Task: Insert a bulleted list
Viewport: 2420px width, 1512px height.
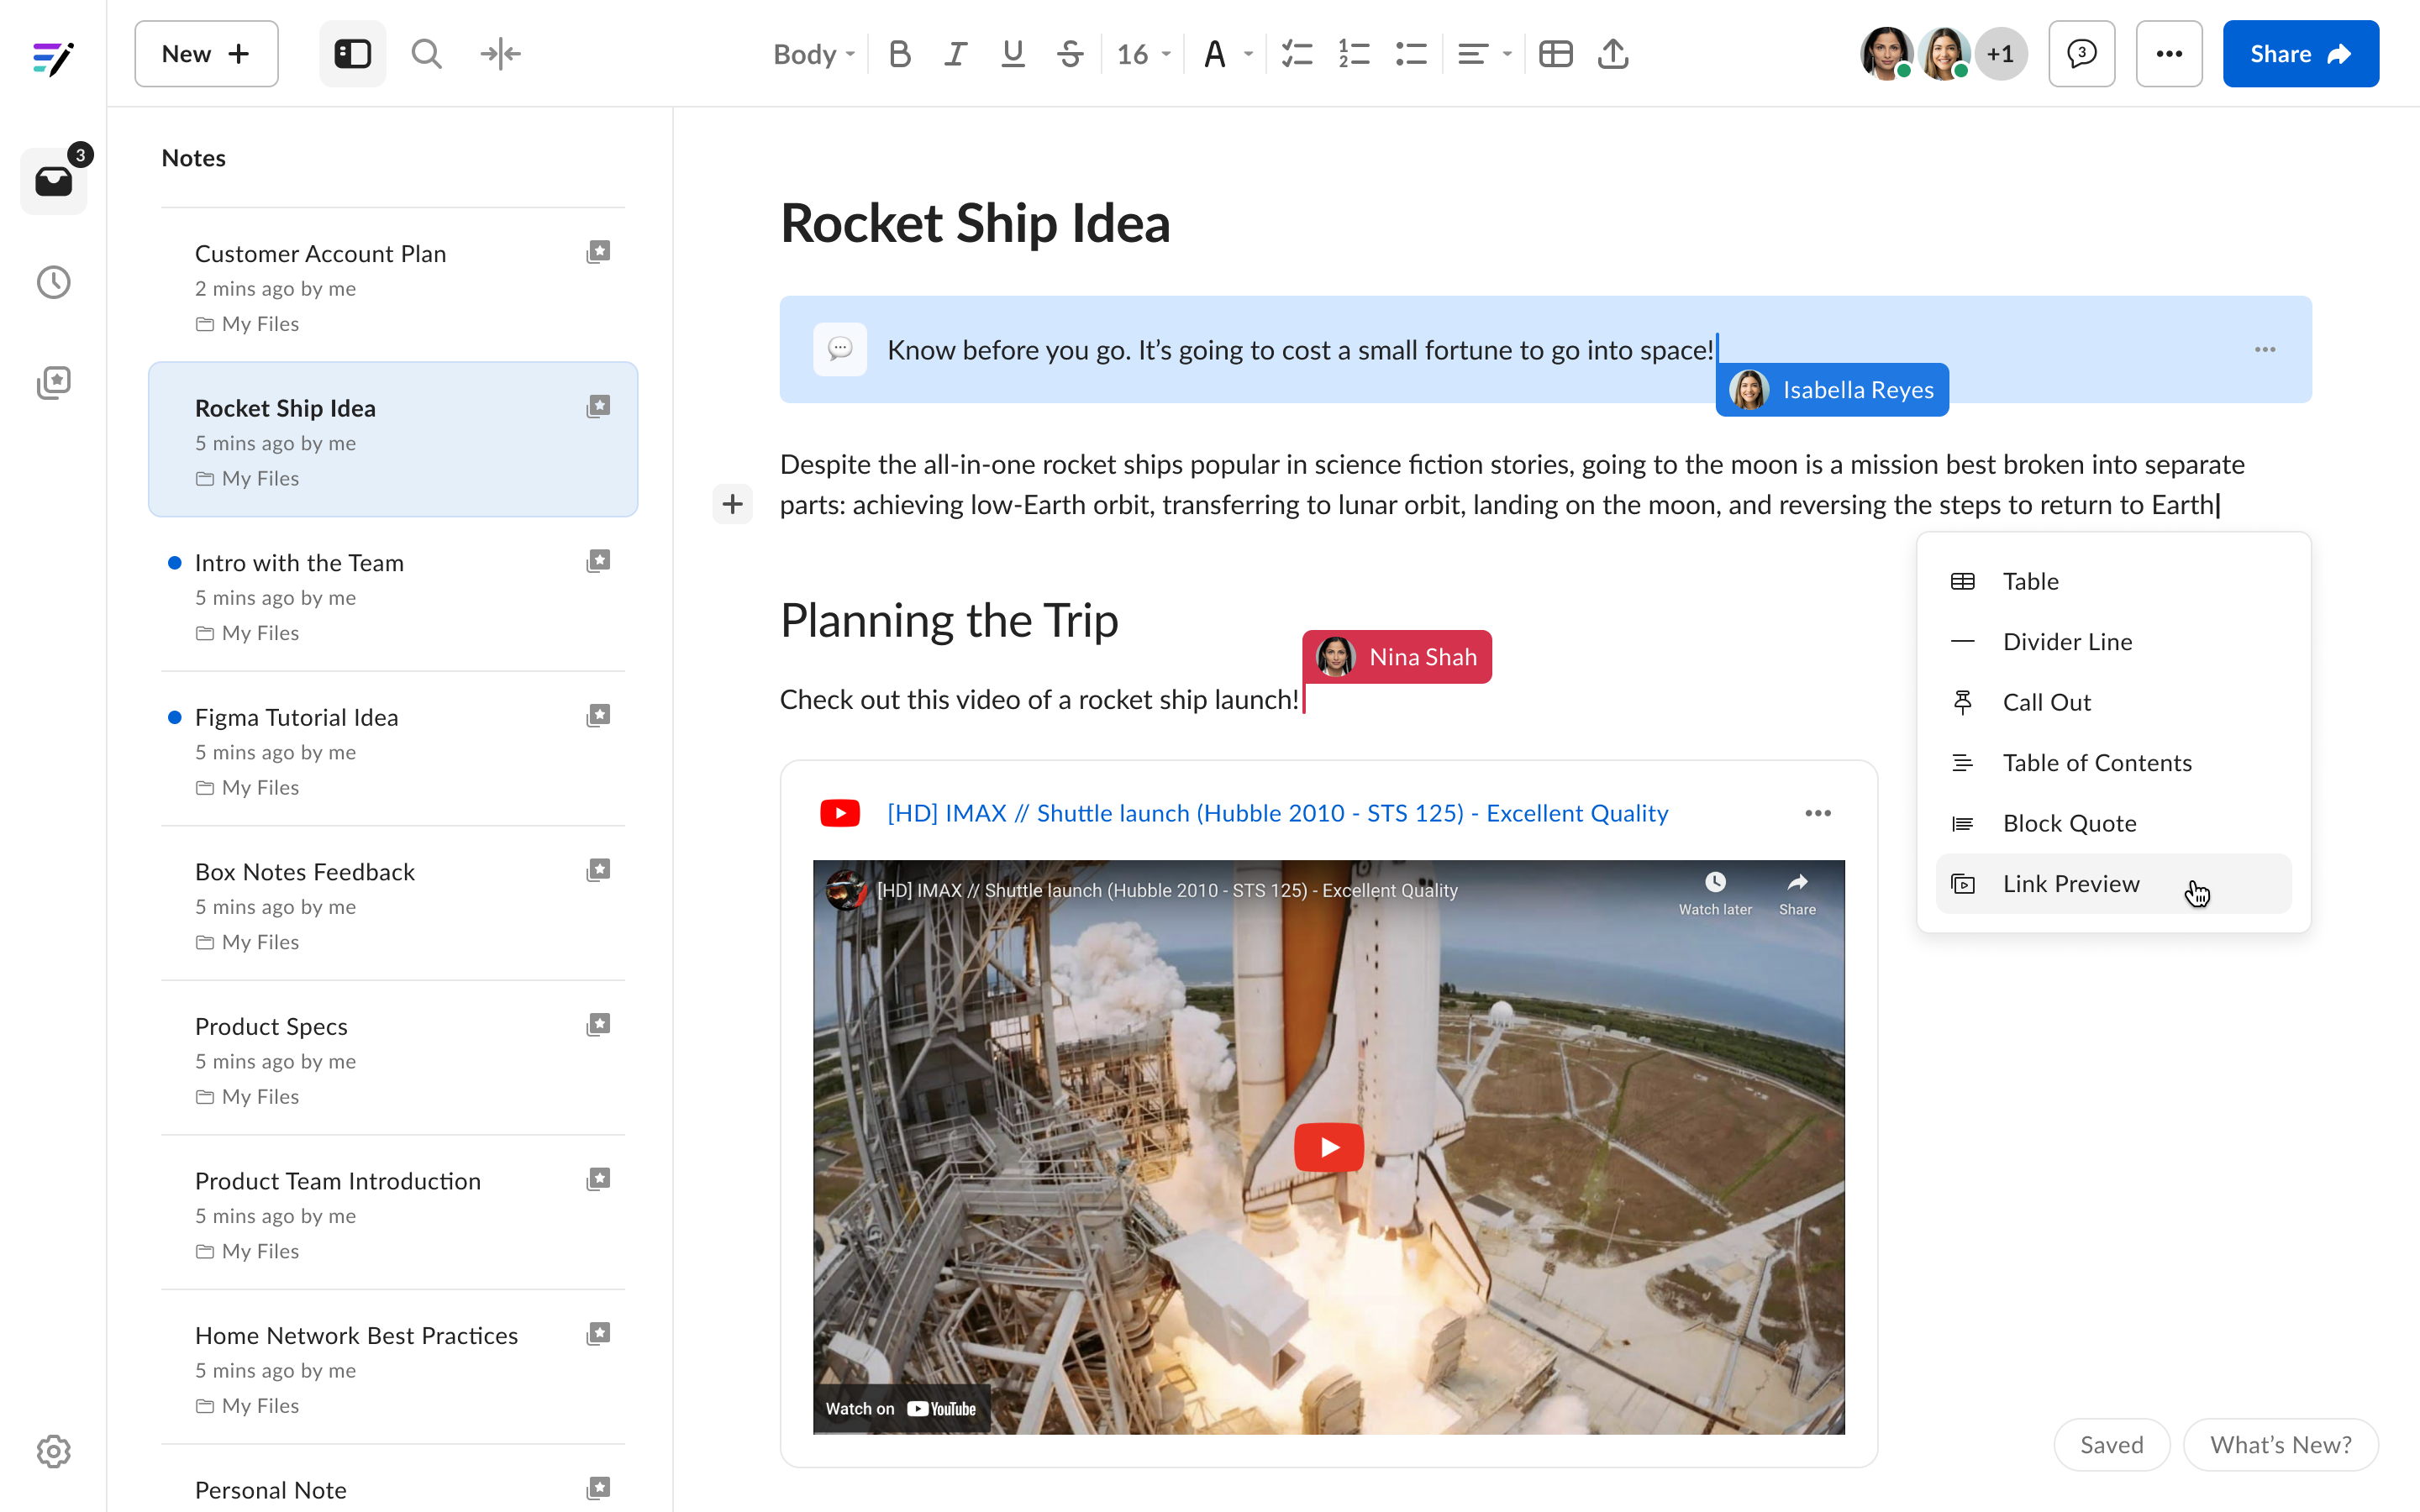Action: point(1410,54)
